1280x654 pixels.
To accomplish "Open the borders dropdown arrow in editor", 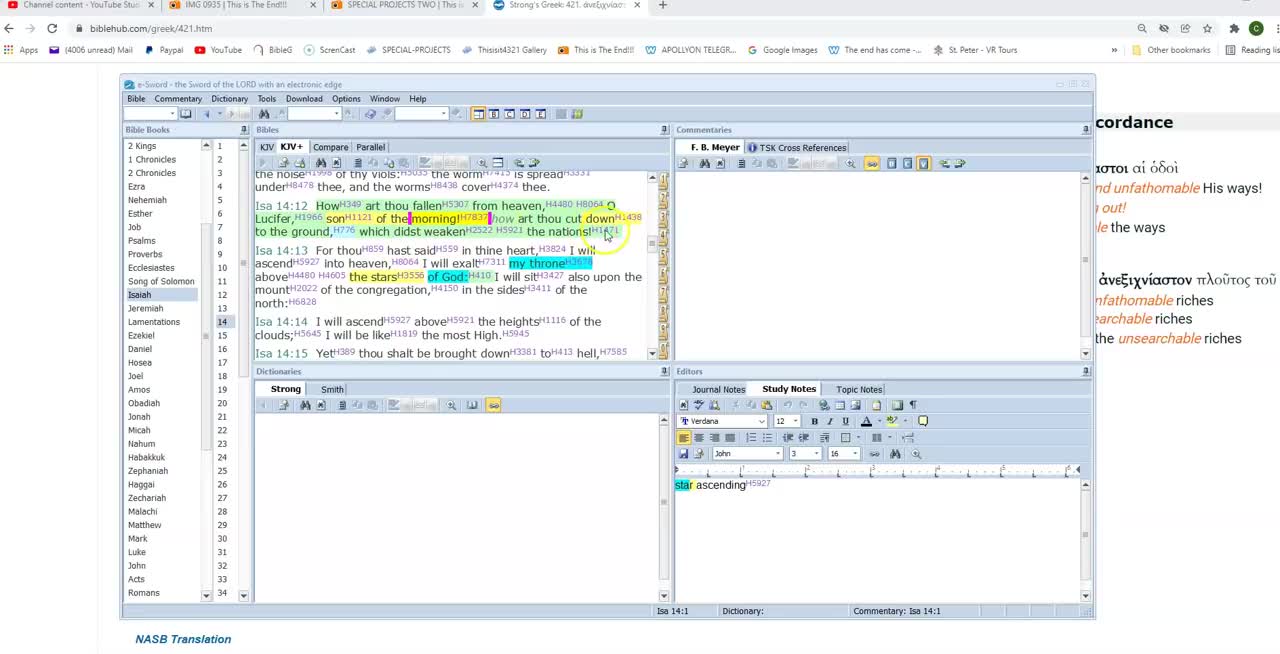I will click(x=858, y=438).
